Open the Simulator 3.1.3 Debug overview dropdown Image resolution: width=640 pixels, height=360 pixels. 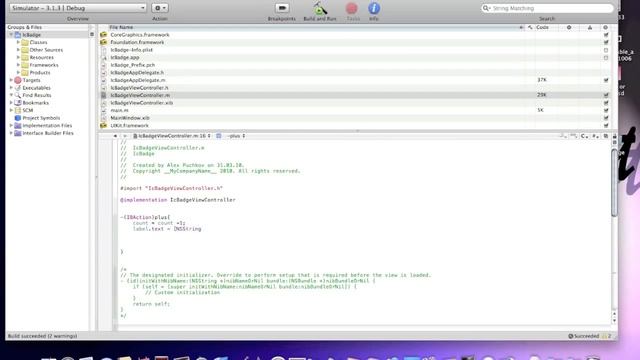[78, 8]
